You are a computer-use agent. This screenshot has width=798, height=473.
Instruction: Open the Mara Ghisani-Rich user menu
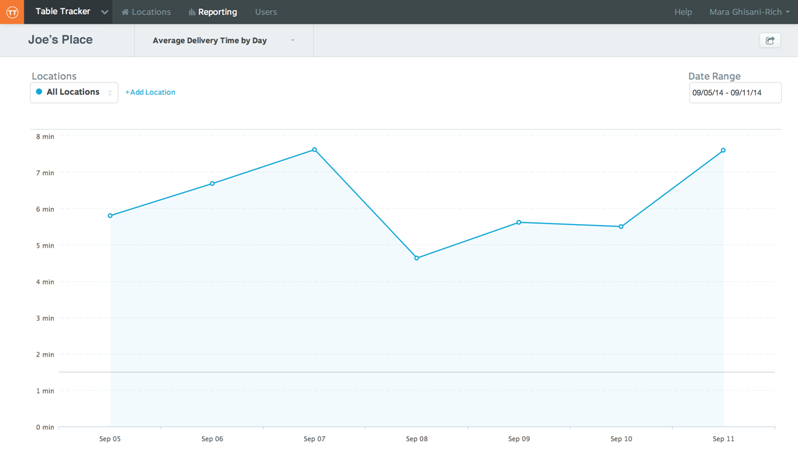click(749, 12)
